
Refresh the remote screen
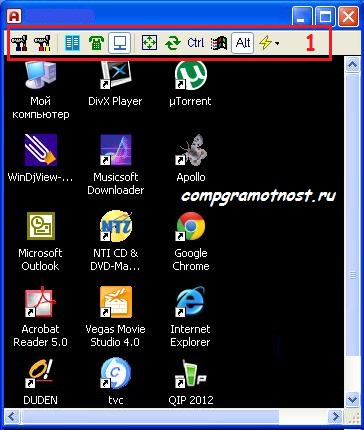coord(173,43)
